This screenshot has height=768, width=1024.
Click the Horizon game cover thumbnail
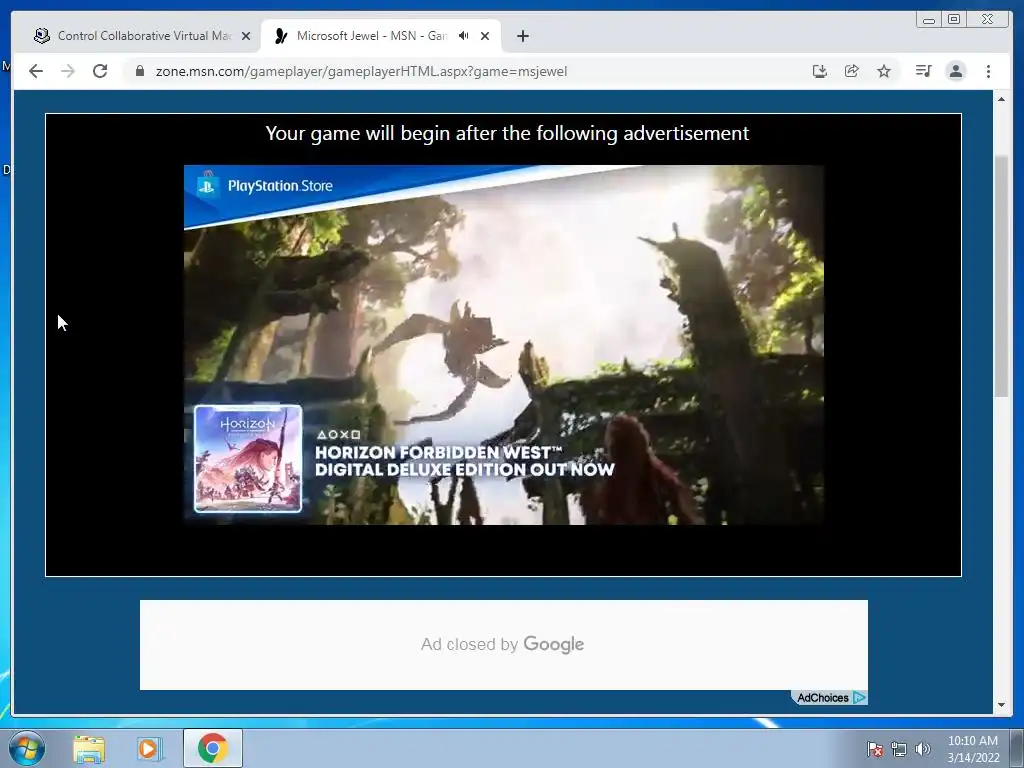[x=248, y=458]
